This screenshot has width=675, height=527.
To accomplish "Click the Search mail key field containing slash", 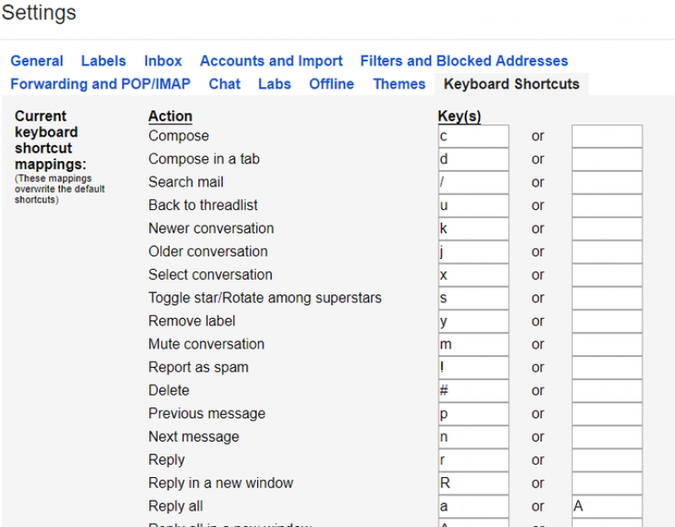I will pyautogui.click(x=473, y=183).
